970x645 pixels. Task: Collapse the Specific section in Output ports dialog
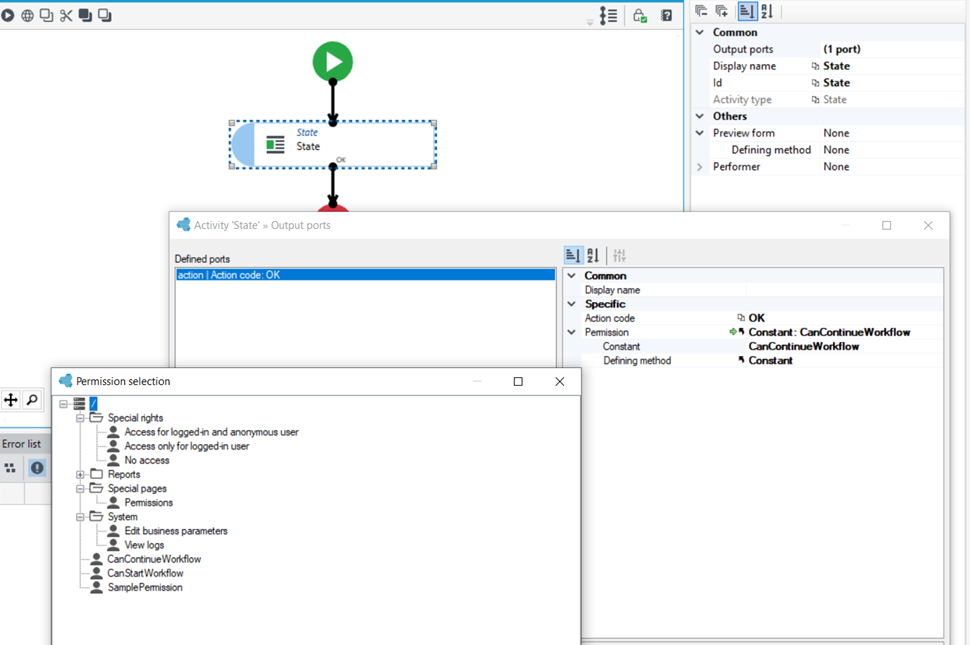point(572,304)
